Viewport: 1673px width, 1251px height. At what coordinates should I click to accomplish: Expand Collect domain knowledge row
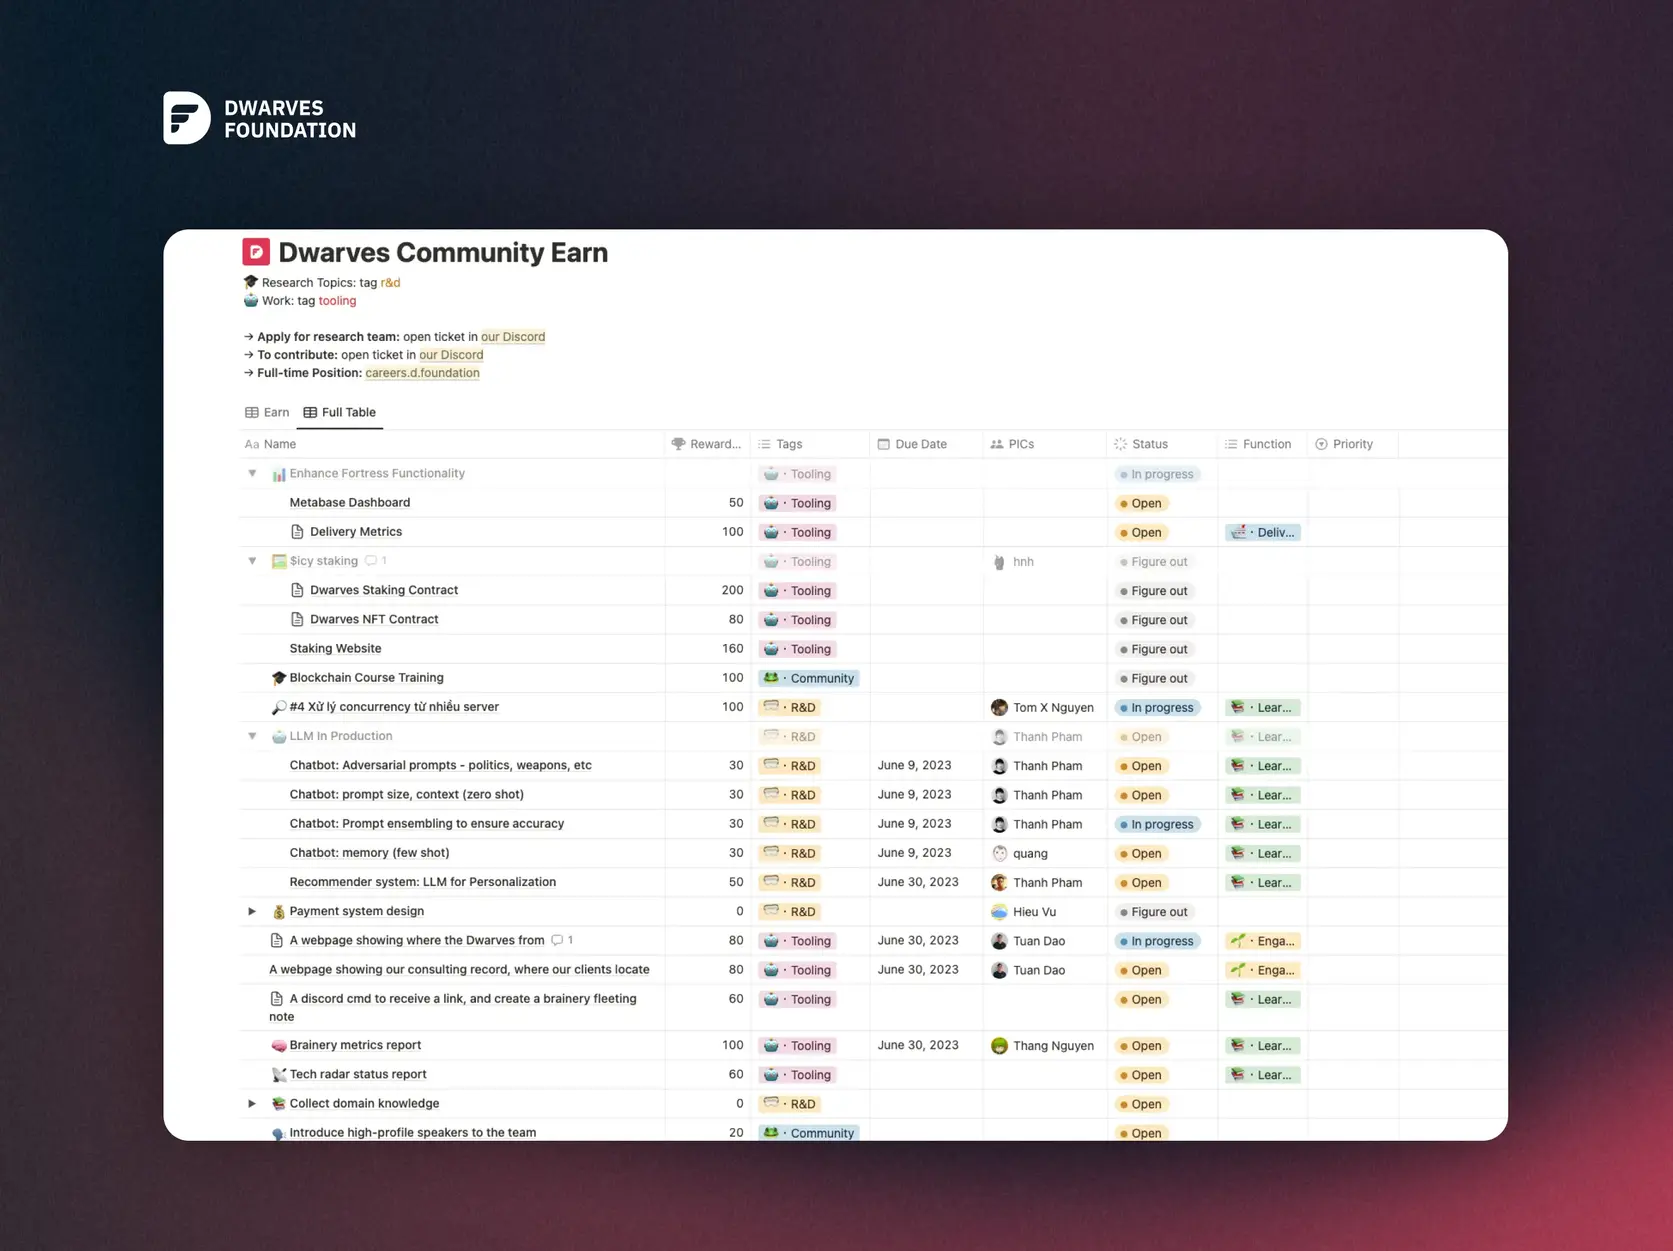tap(252, 1104)
